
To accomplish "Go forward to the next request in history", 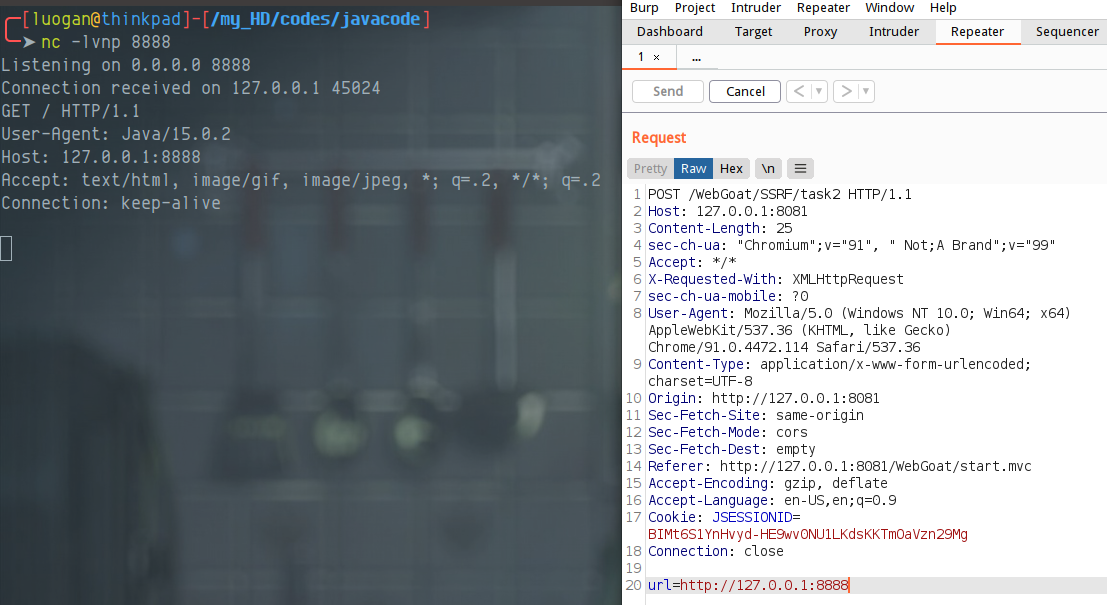I will (x=846, y=91).
